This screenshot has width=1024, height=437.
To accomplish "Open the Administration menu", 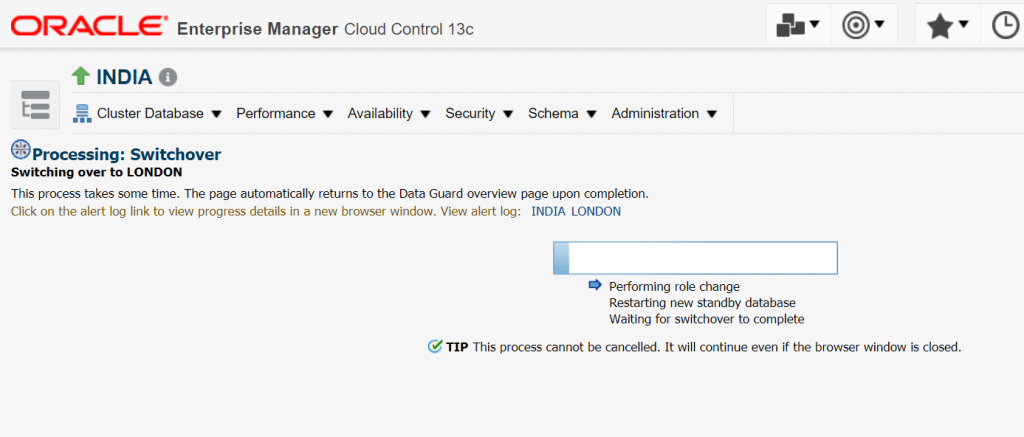I will 664,114.
